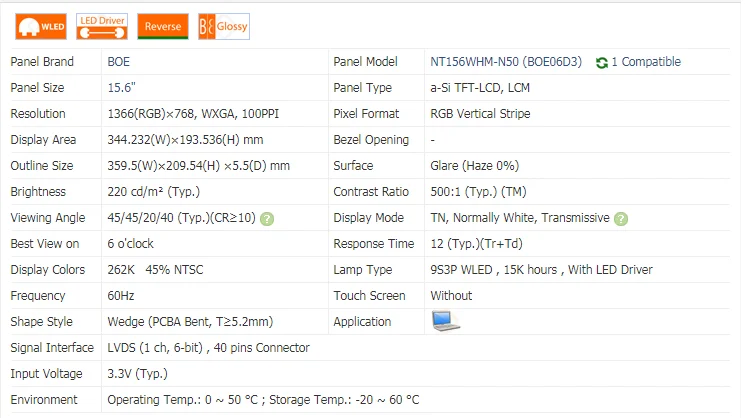Select the panel type 'a-Si TFT-LCD, LCM'
This screenshot has width=745, height=418.
pos(480,88)
